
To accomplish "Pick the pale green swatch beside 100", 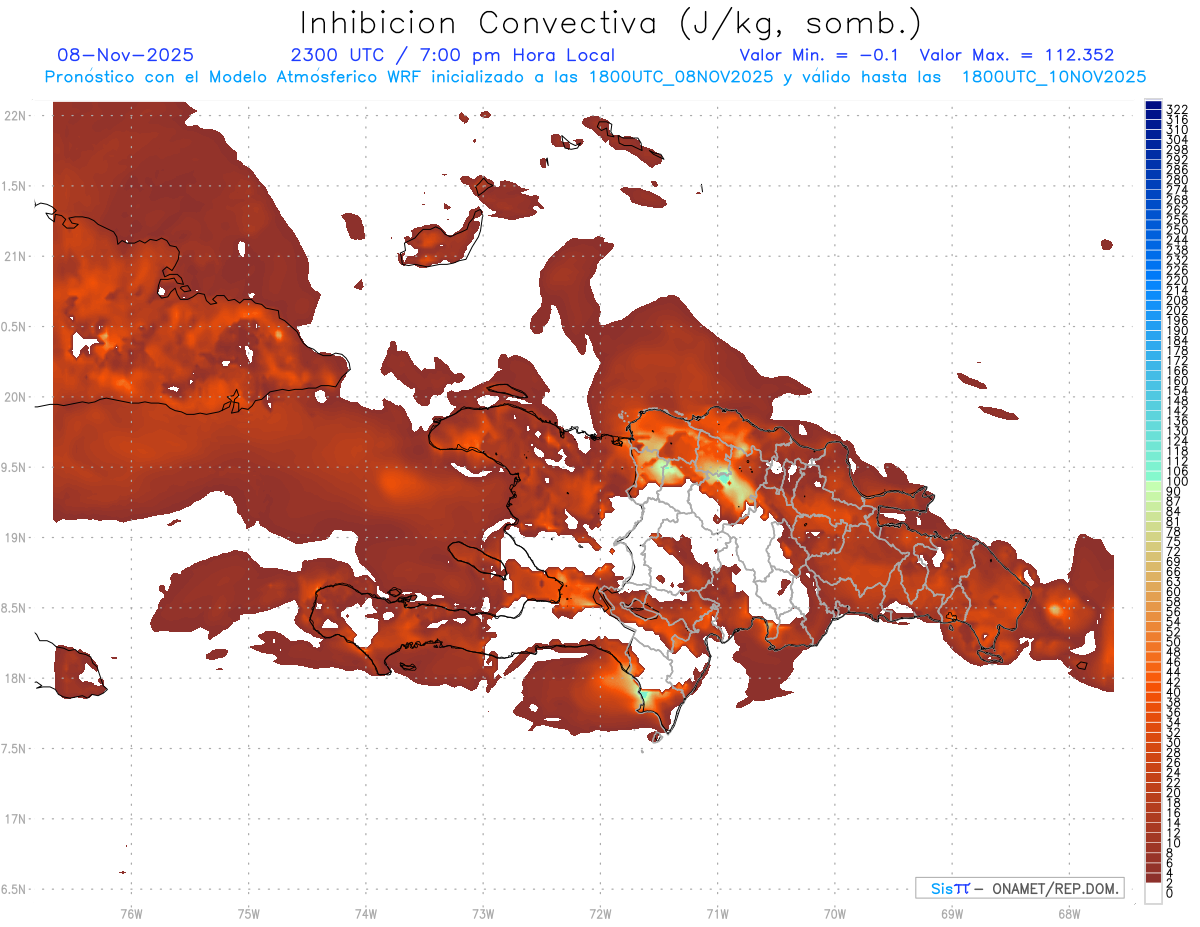I will coord(1153,487).
